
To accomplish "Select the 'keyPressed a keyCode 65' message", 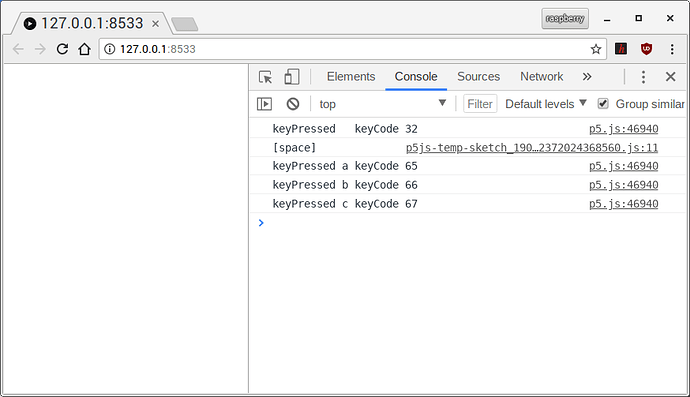I will coord(345,166).
